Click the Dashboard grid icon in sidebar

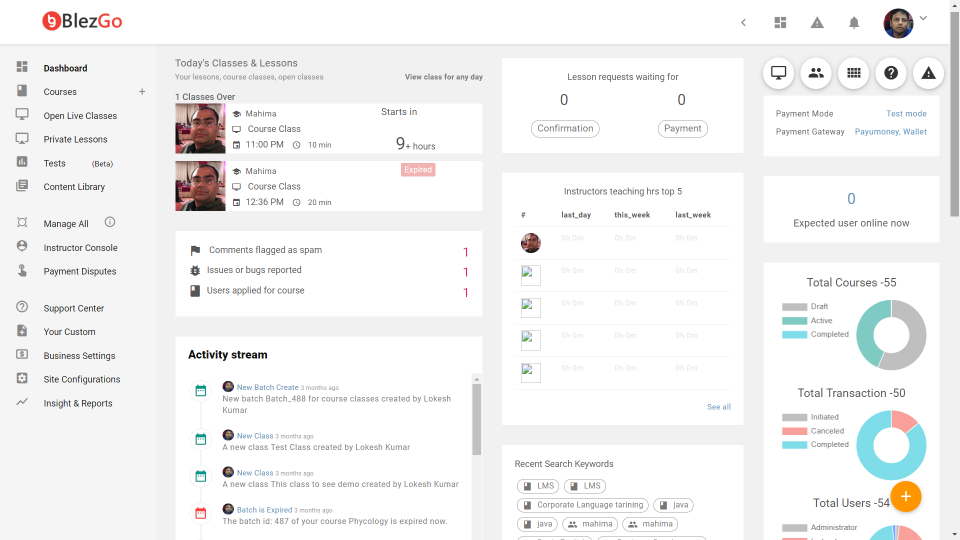click(22, 67)
